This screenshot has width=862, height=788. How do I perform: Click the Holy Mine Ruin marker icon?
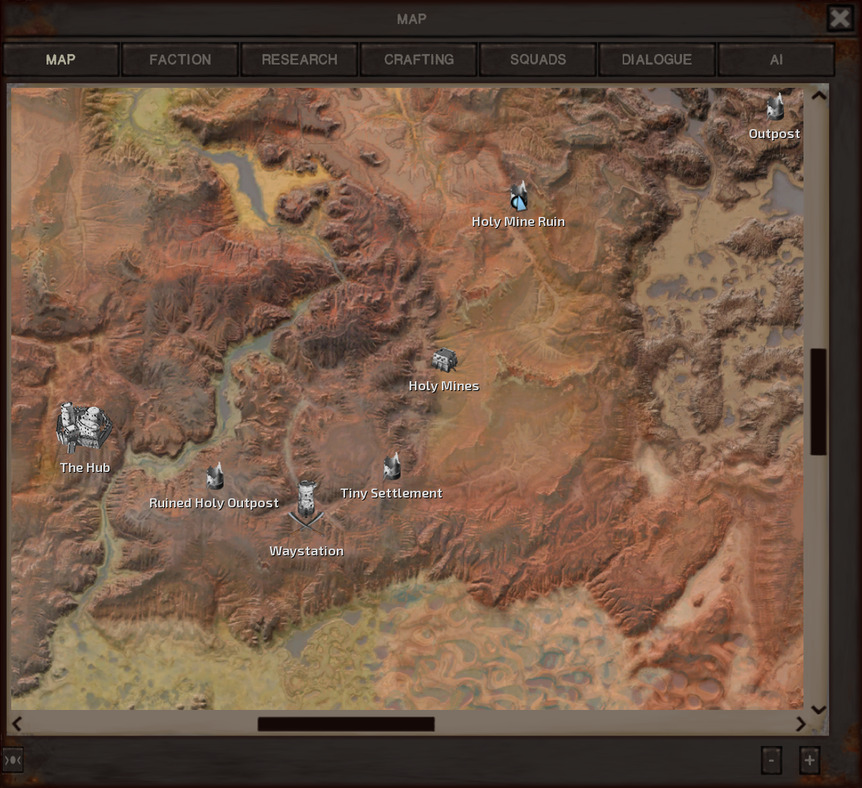point(519,197)
